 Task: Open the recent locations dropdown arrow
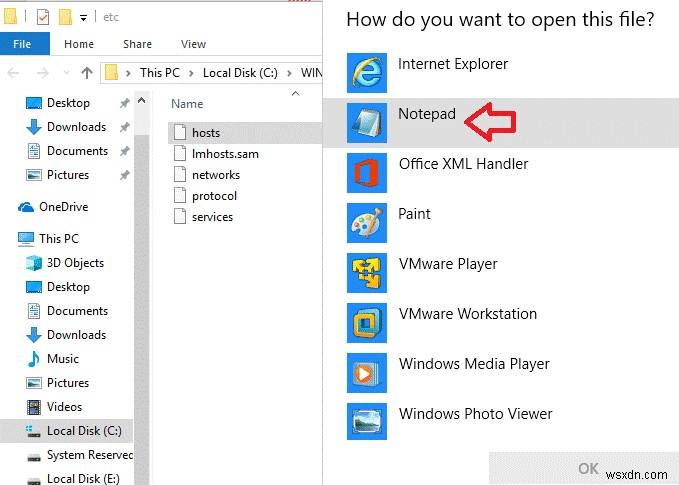tap(66, 73)
